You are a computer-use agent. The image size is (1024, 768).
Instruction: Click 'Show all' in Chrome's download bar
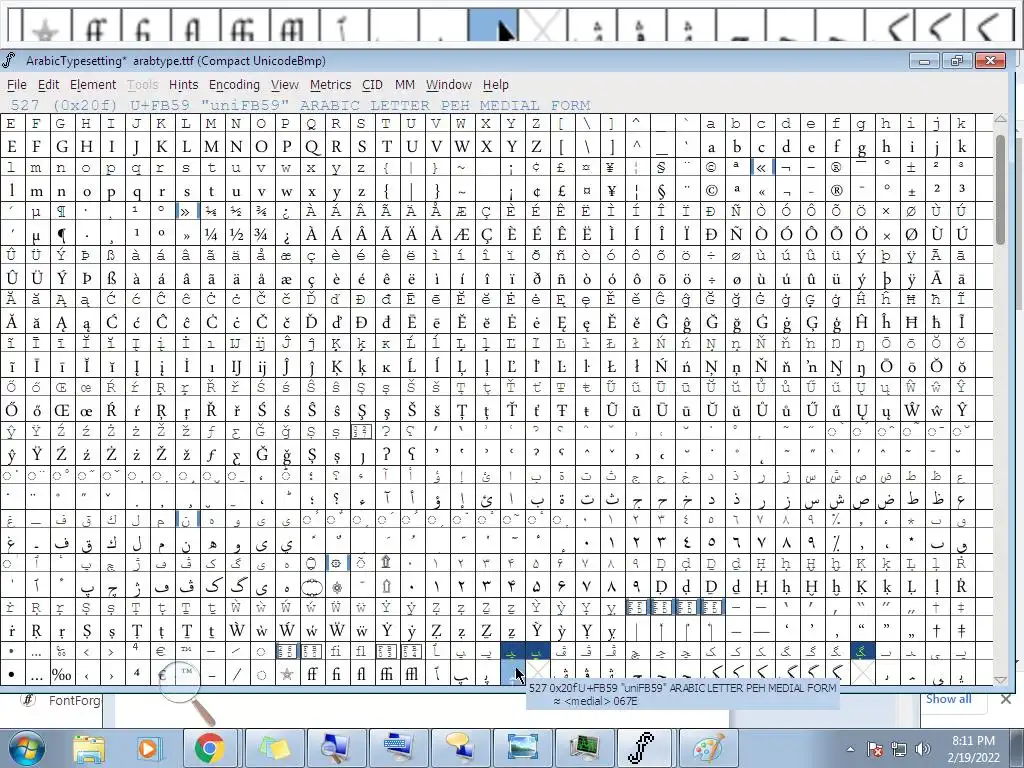click(948, 699)
